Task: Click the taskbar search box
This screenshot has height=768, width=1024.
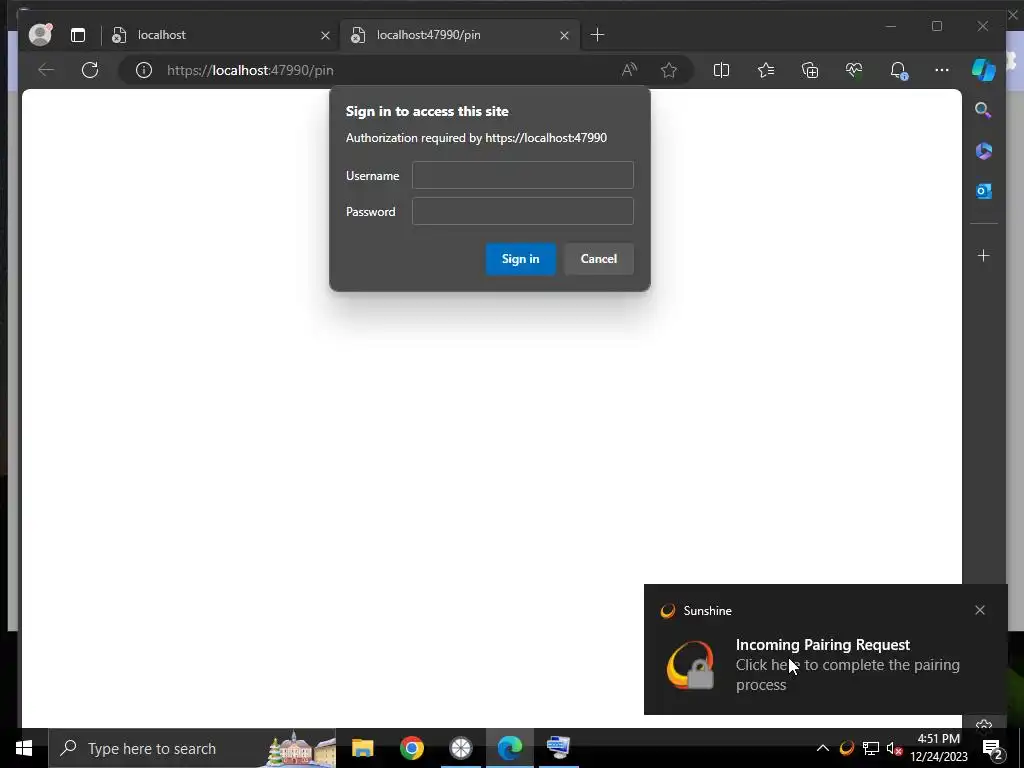Action: pos(193,748)
